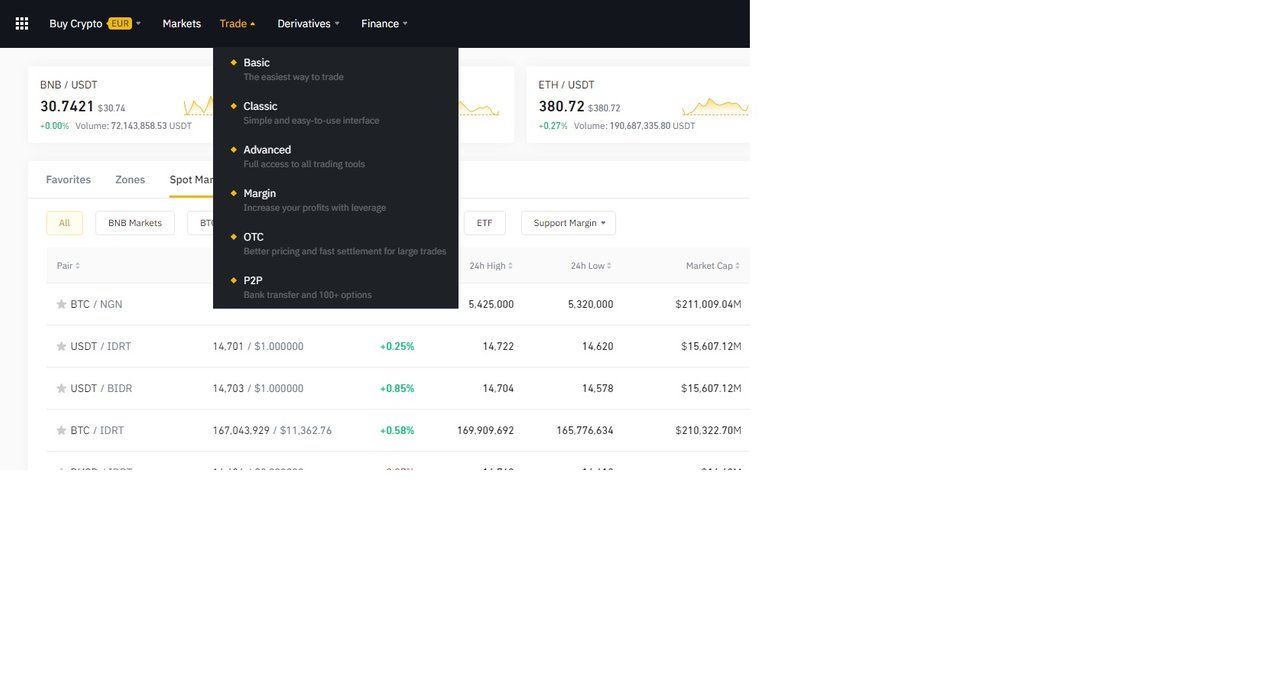1280x684 pixels.
Task: Click the 14,703 / $1.000000 price
Action: coord(258,388)
